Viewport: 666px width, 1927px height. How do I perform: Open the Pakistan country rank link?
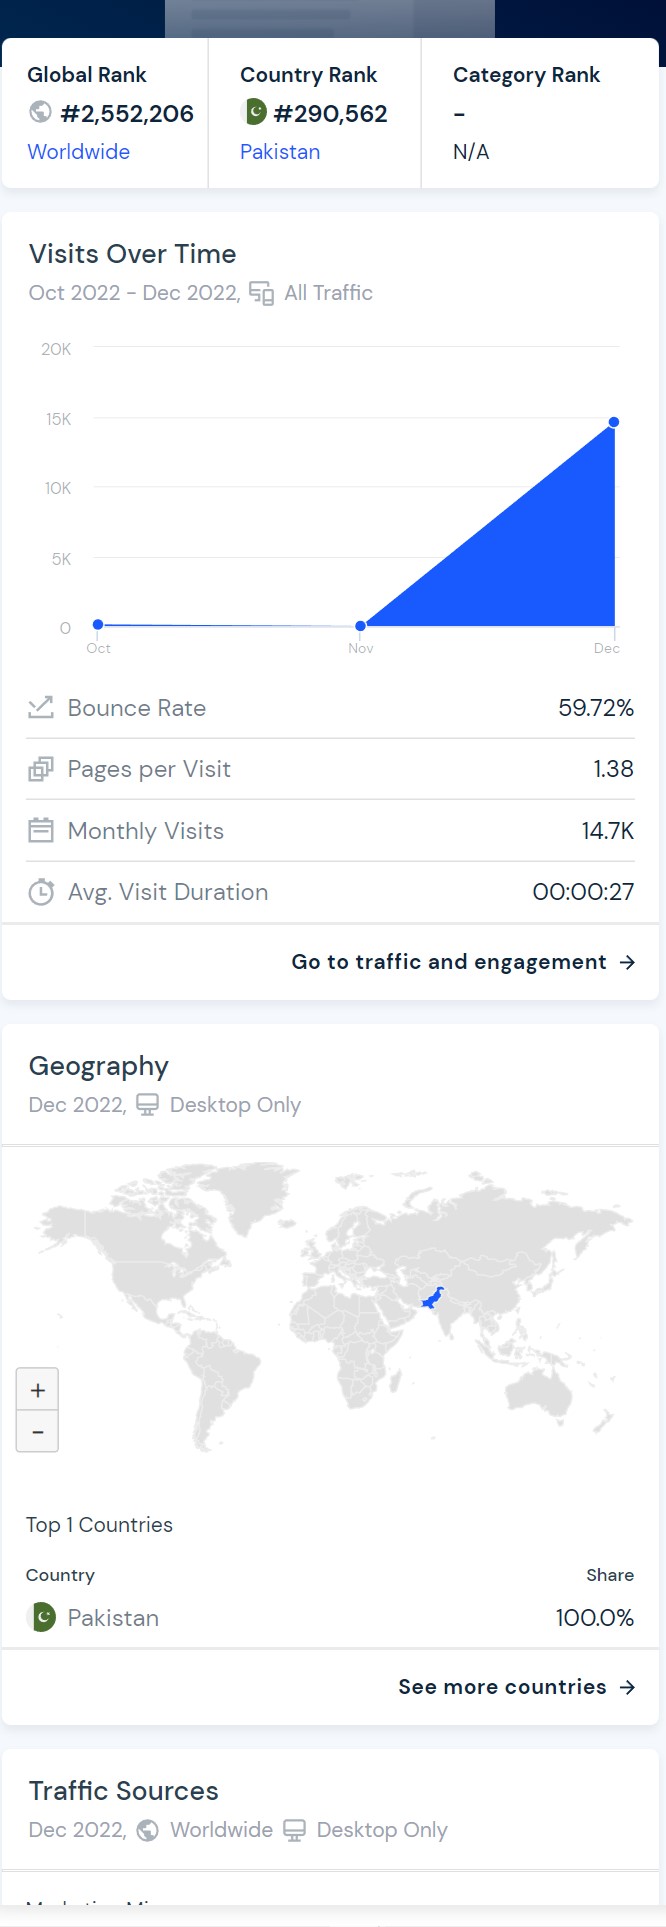pyautogui.click(x=280, y=152)
